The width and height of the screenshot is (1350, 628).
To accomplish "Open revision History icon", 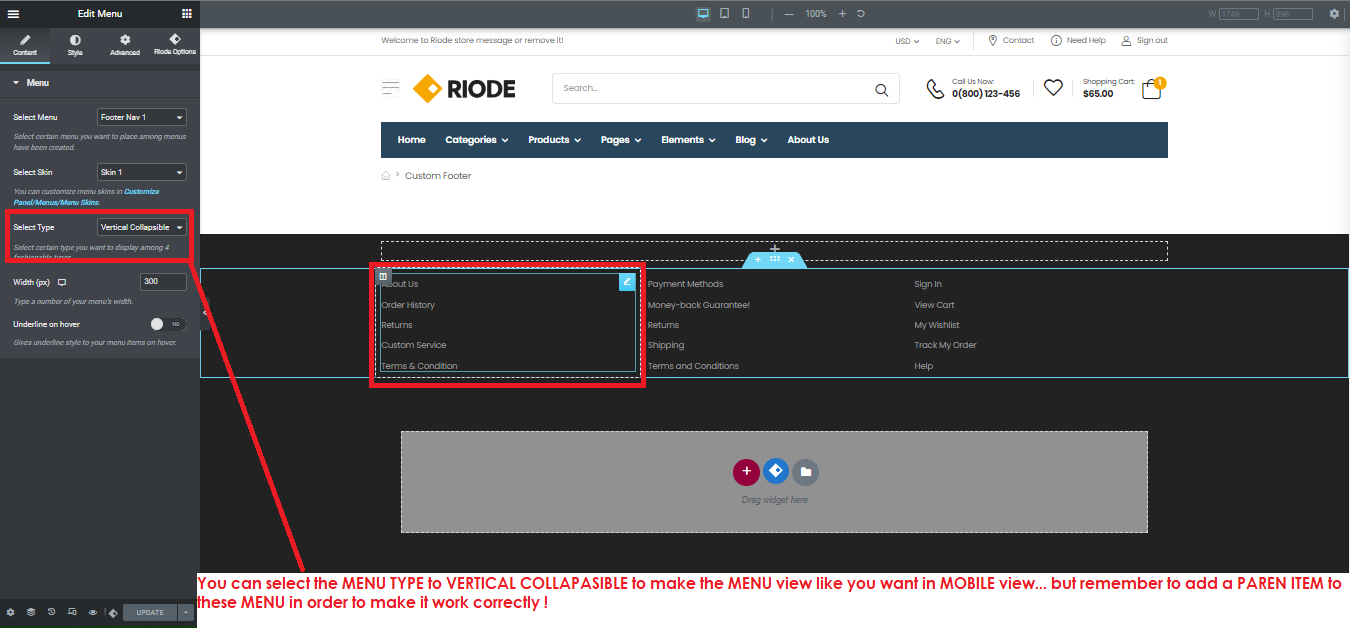I will [51, 612].
